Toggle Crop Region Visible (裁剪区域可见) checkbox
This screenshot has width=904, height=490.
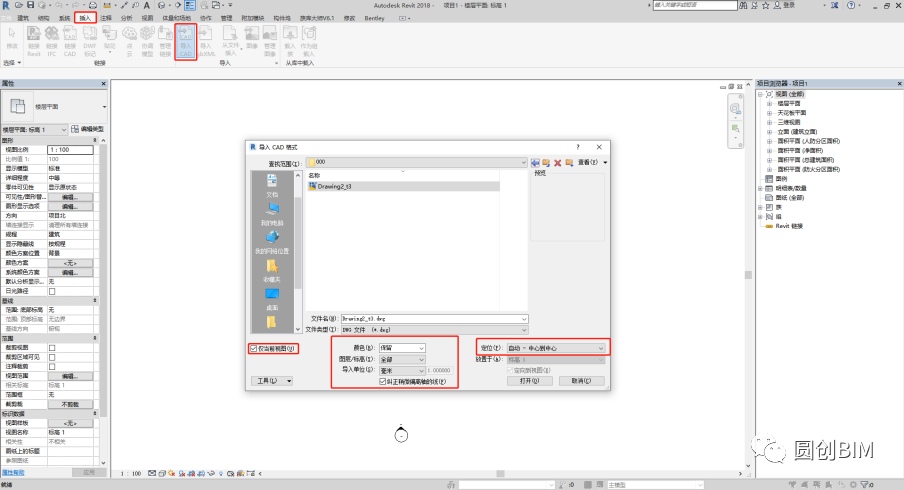52,357
